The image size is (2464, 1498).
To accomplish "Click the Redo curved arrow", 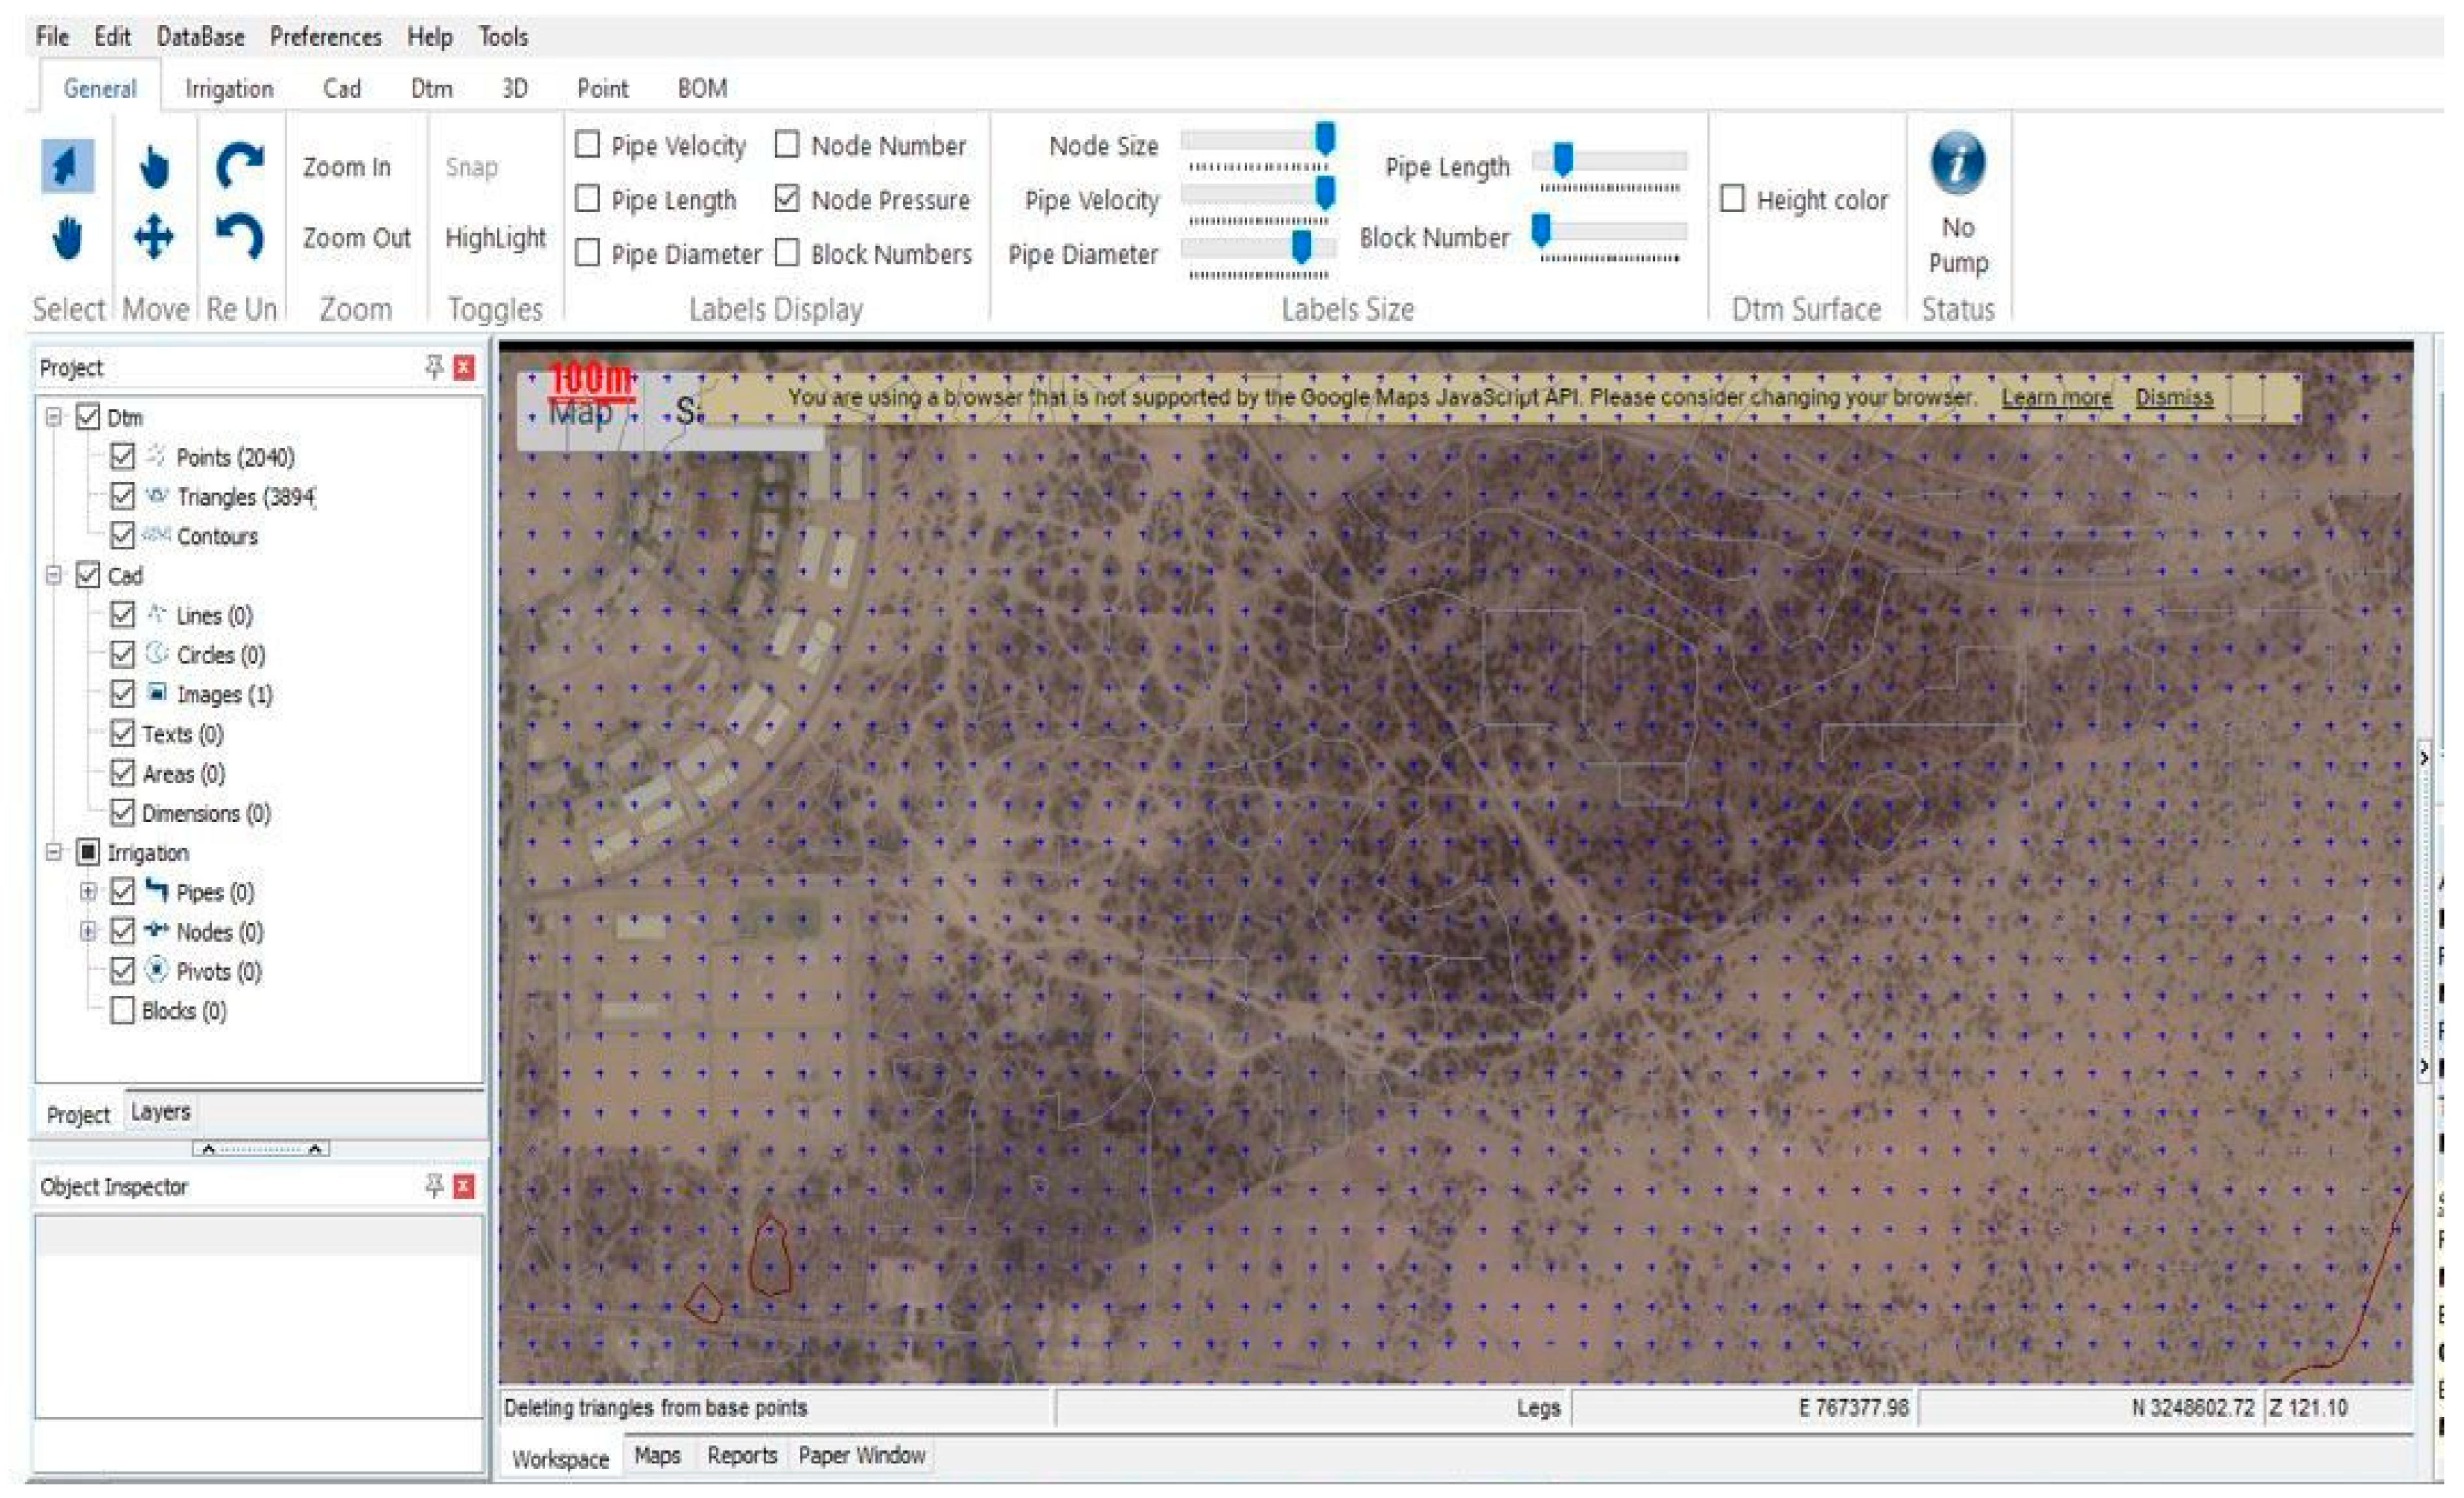I will coord(240,166).
